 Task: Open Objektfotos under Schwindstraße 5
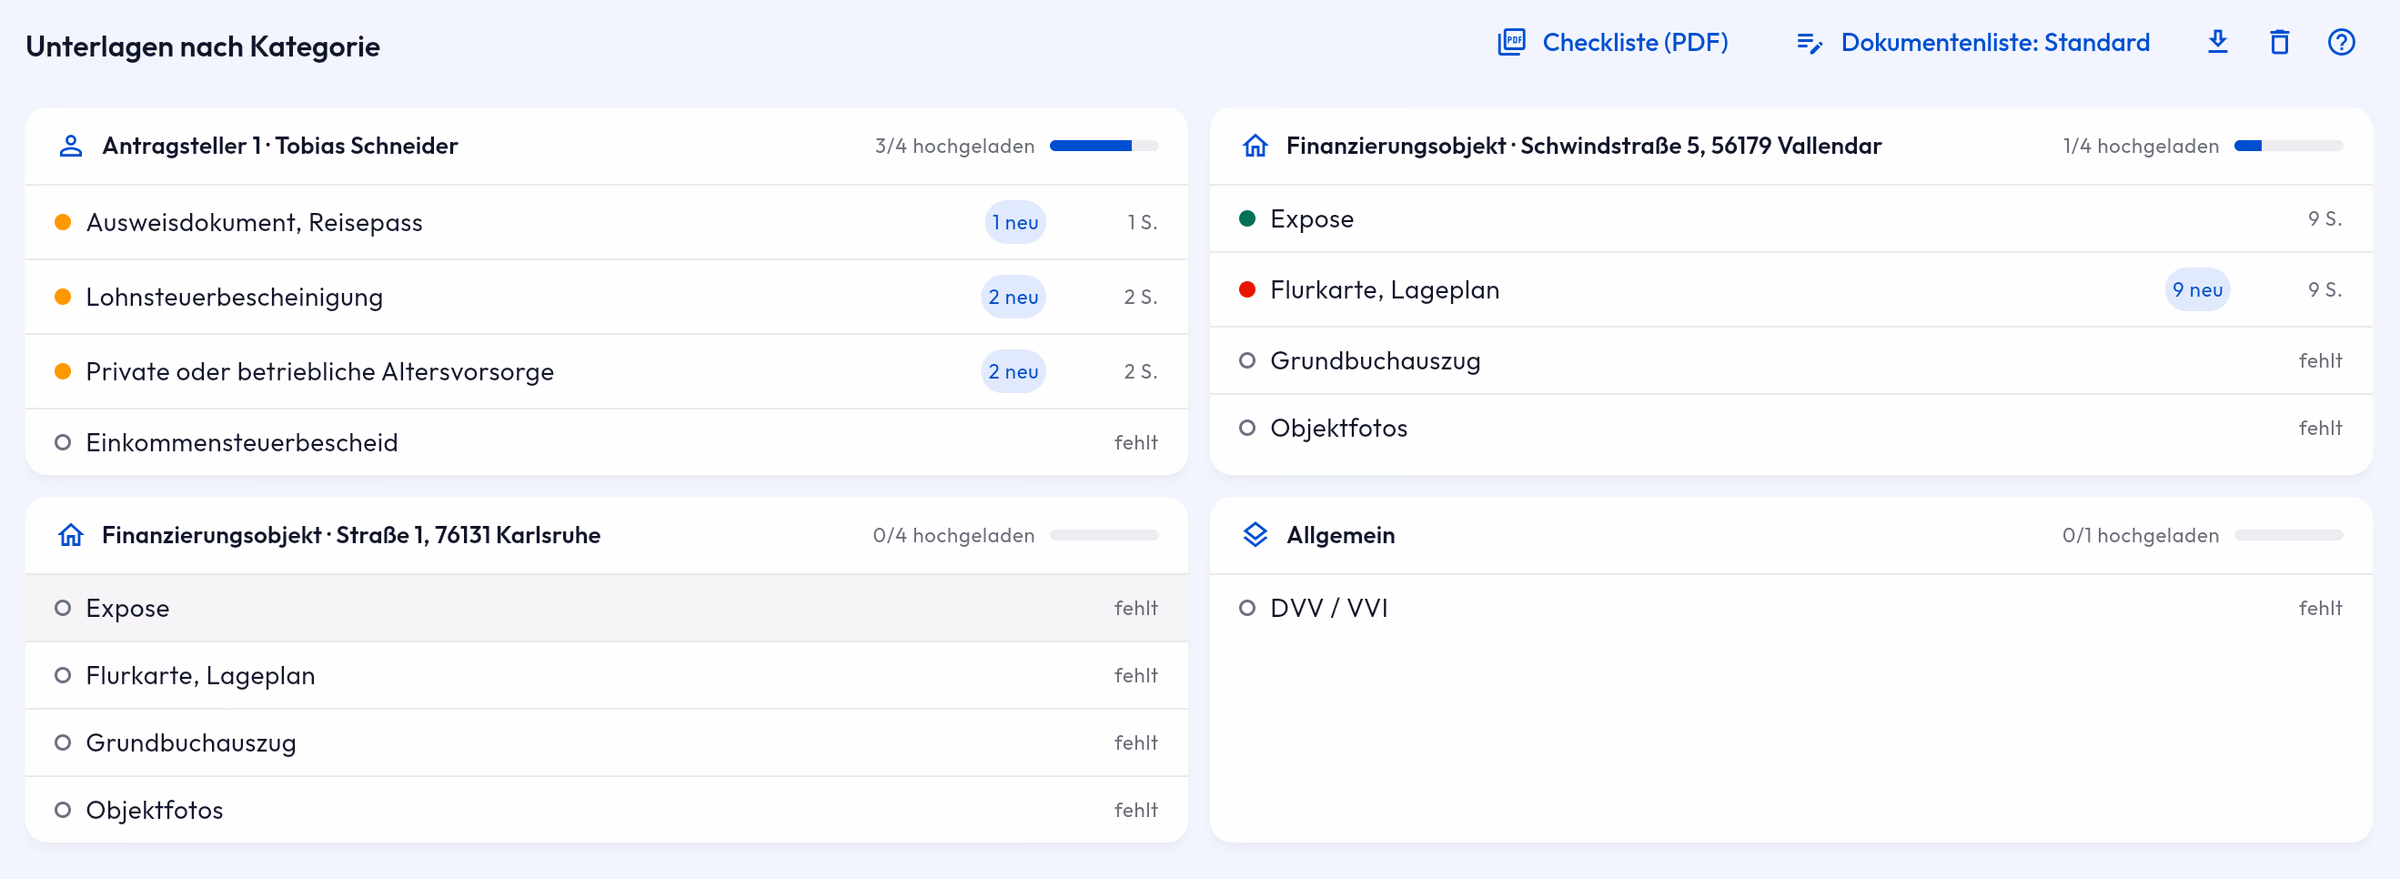tap(1791, 428)
